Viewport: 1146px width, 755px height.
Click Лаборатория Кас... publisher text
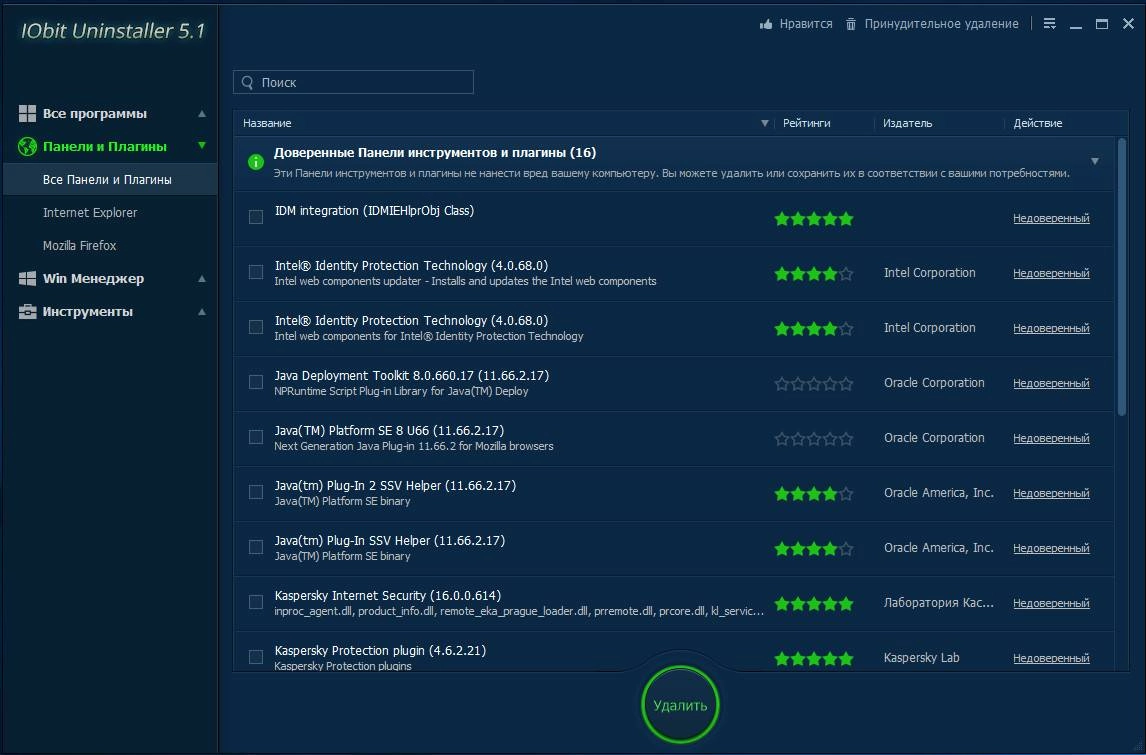(938, 603)
